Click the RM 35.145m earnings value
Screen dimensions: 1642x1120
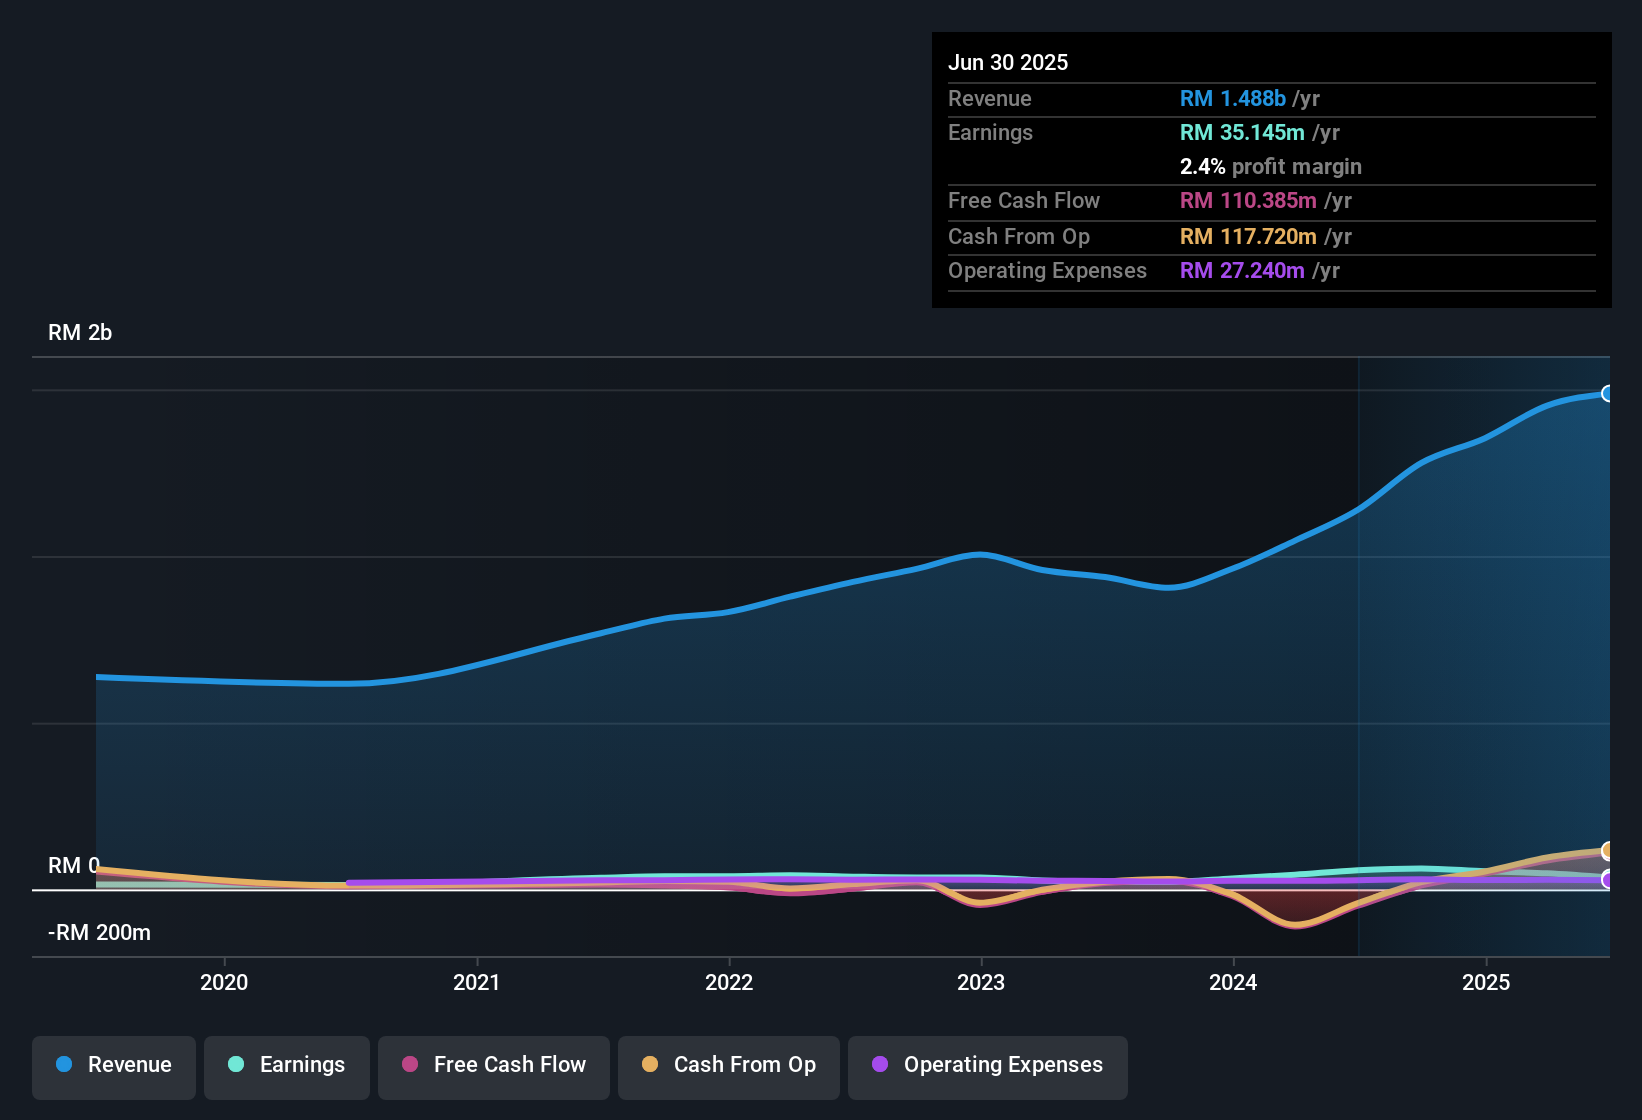pos(1242,132)
